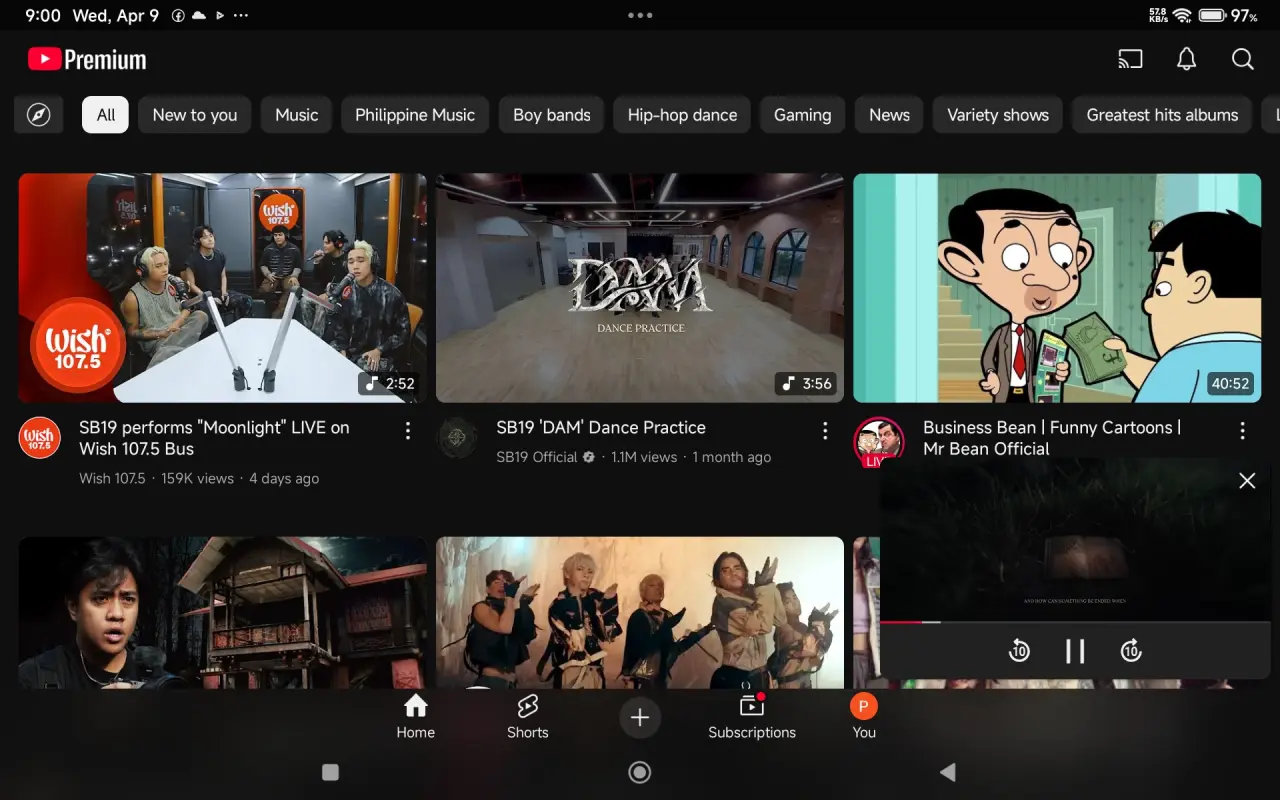Go to the Home tab

[415, 718]
